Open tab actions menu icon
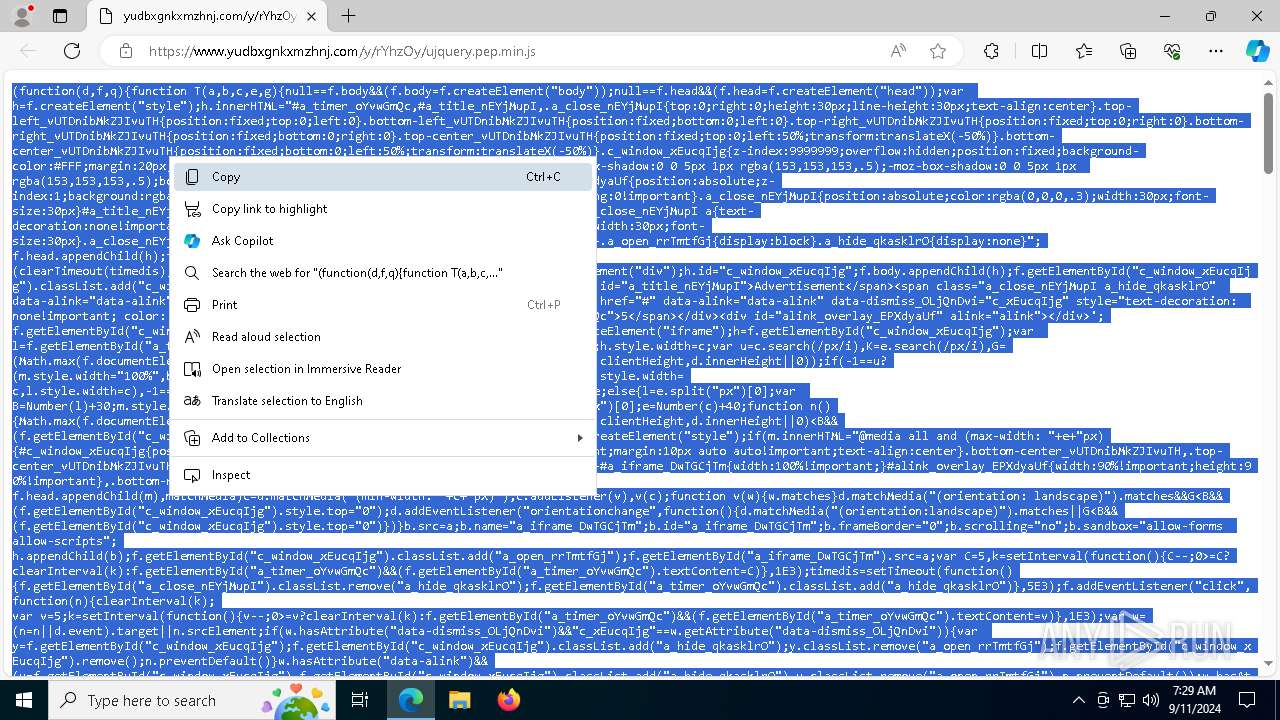Image resolution: width=1280 pixels, height=720 pixels. pos(60,16)
